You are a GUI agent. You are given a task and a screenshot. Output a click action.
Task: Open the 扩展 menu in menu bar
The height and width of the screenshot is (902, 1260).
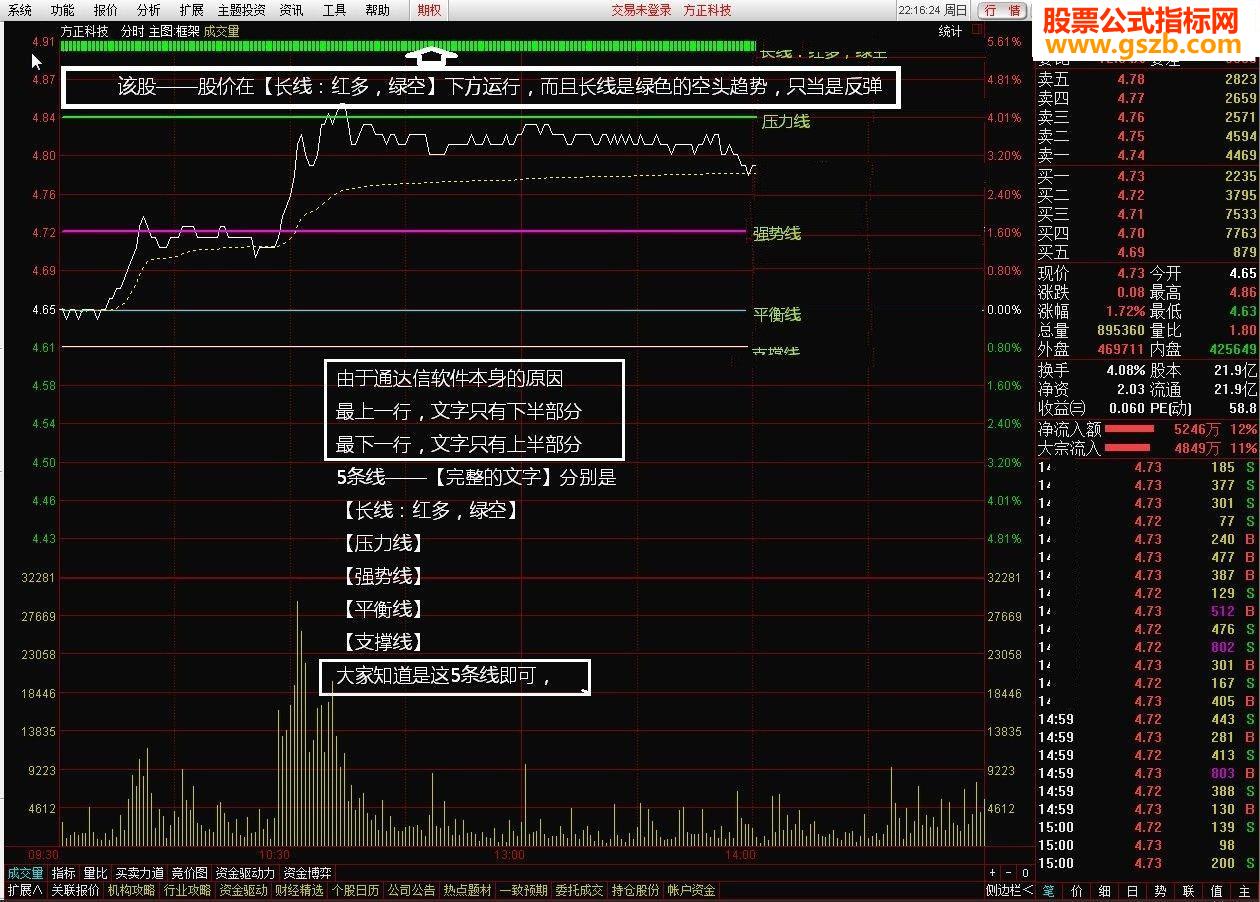[x=192, y=10]
